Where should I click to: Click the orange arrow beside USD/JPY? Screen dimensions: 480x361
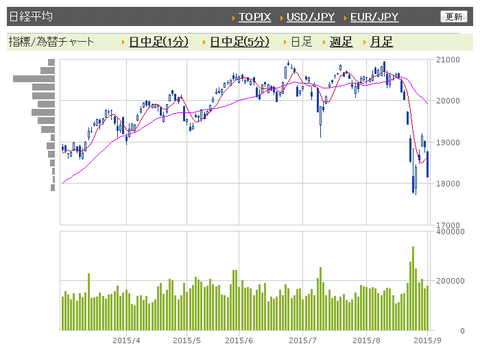(x=281, y=18)
